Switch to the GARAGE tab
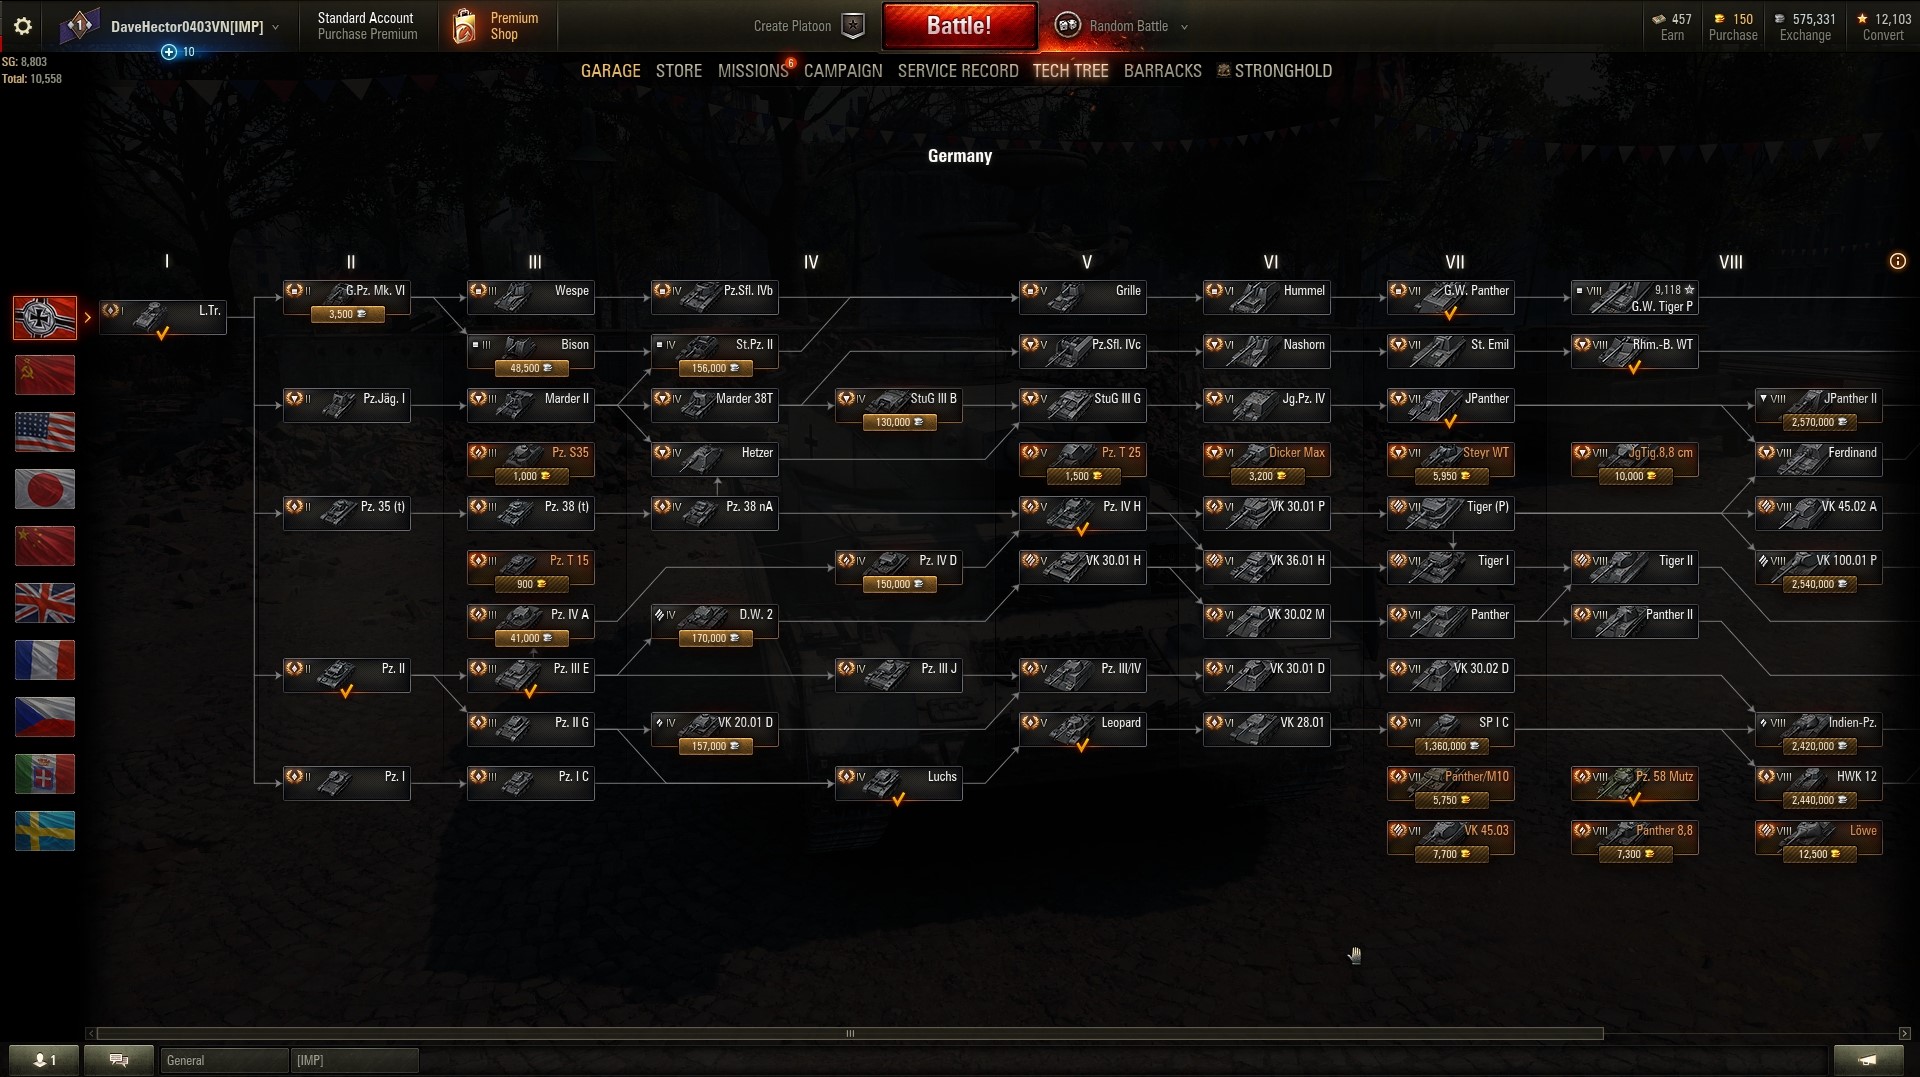The height and width of the screenshot is (1077, 1920). pos(610,71)
